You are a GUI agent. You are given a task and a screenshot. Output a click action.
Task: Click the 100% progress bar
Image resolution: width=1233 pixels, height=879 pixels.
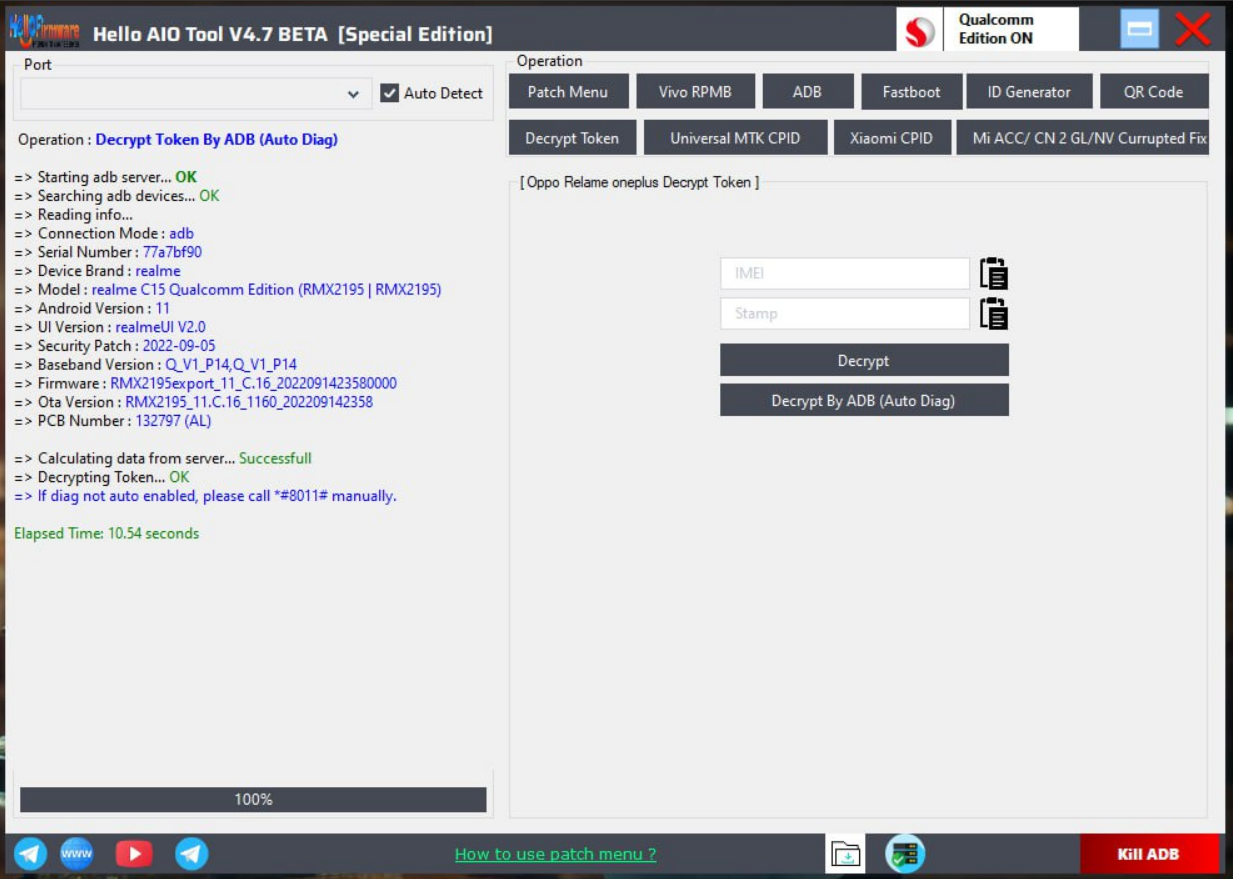[x=253, y=799]
